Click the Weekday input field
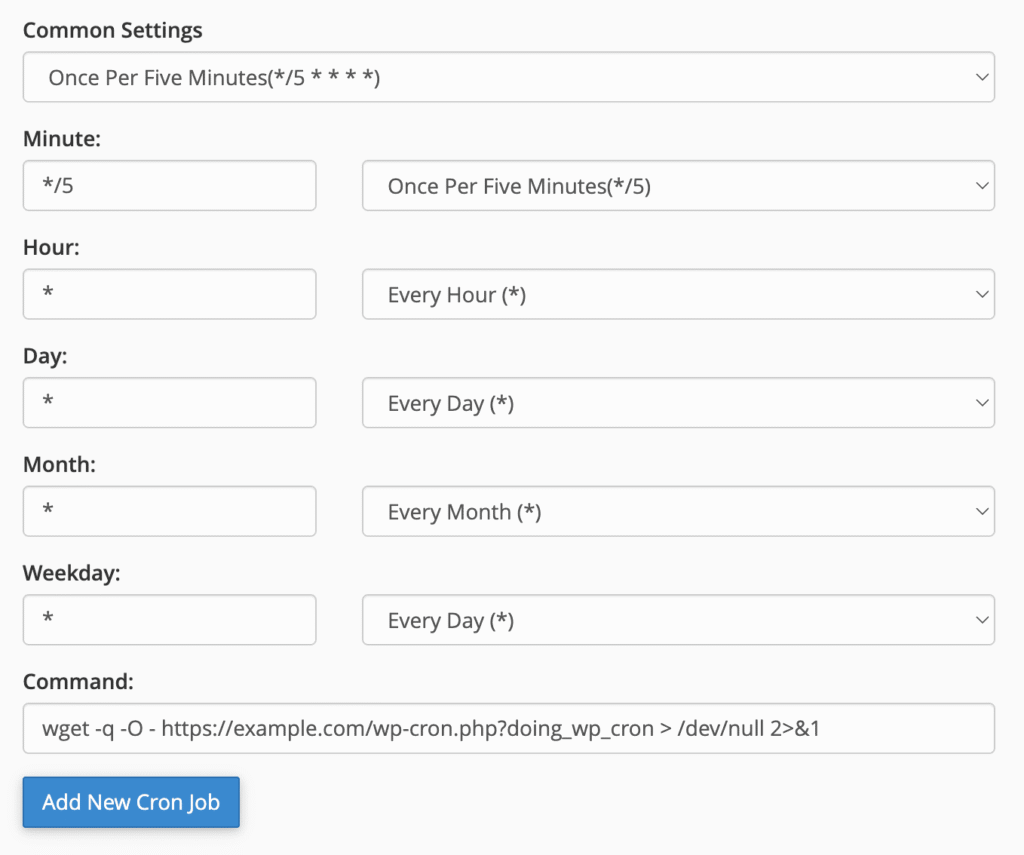The image size is (1024, 855). pyautogui.click(x=169, y=620)
